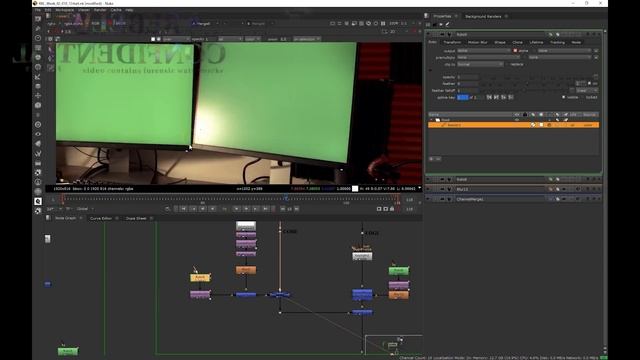Open the Transform nodes move icon
The image size is (640, 360).
(x=38, y=96)
